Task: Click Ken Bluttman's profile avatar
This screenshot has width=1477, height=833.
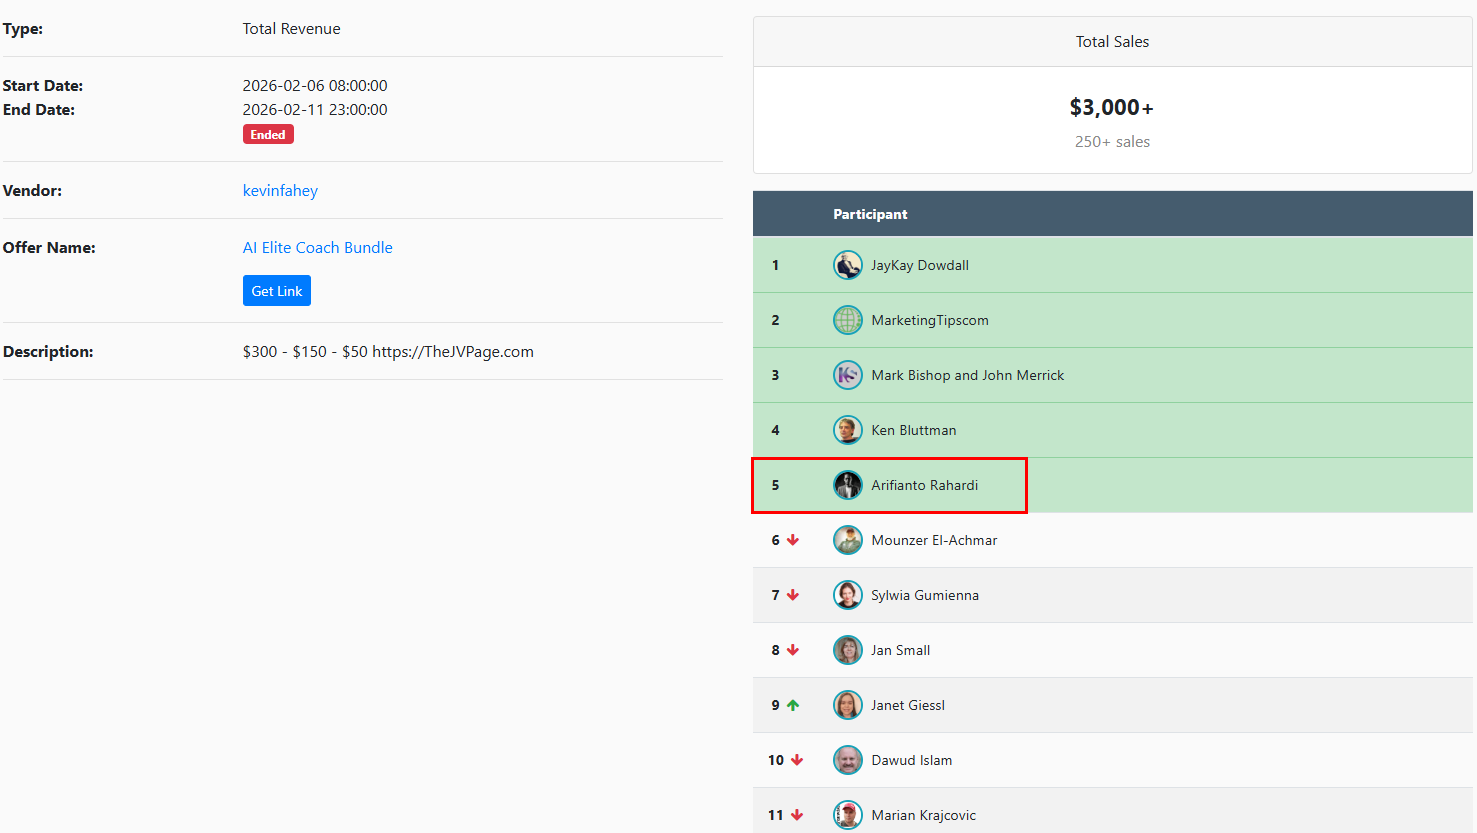Action: pos(847,430)
